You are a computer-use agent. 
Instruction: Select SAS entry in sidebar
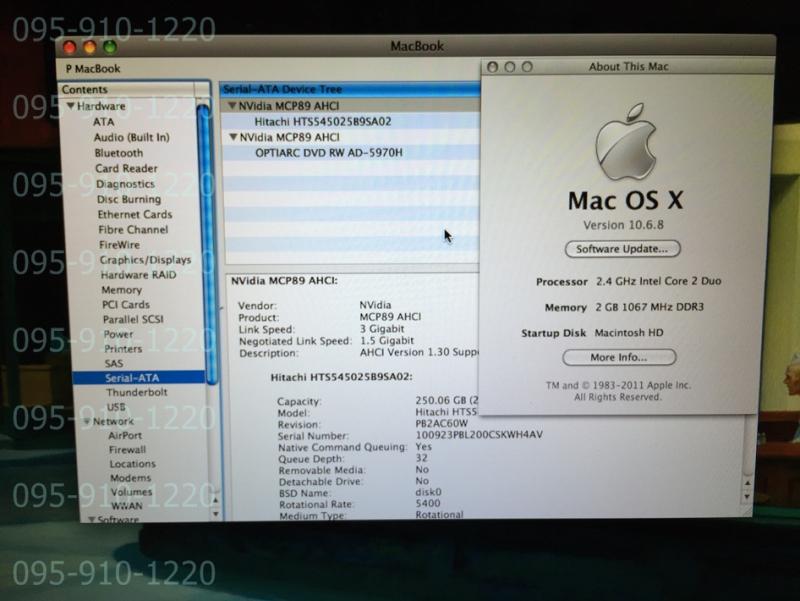tap(114, 363)
